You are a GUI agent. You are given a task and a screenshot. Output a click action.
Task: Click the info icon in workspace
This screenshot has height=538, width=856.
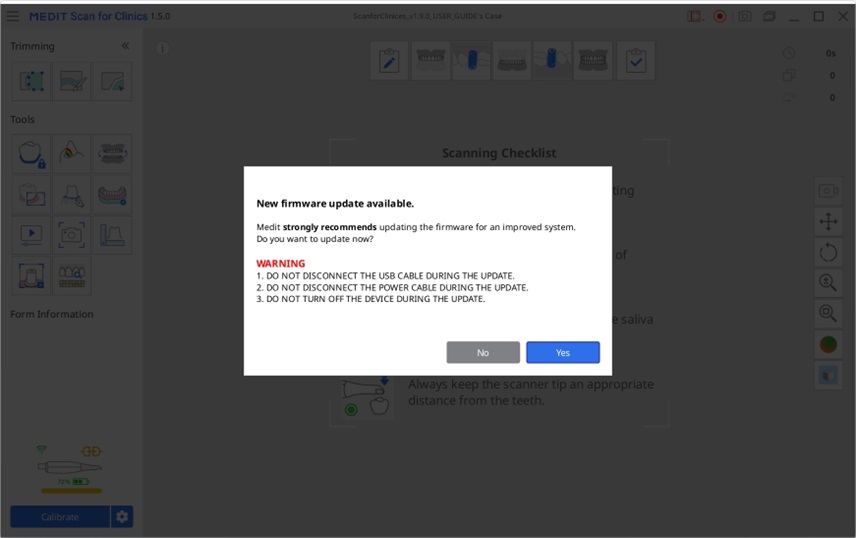163,48
